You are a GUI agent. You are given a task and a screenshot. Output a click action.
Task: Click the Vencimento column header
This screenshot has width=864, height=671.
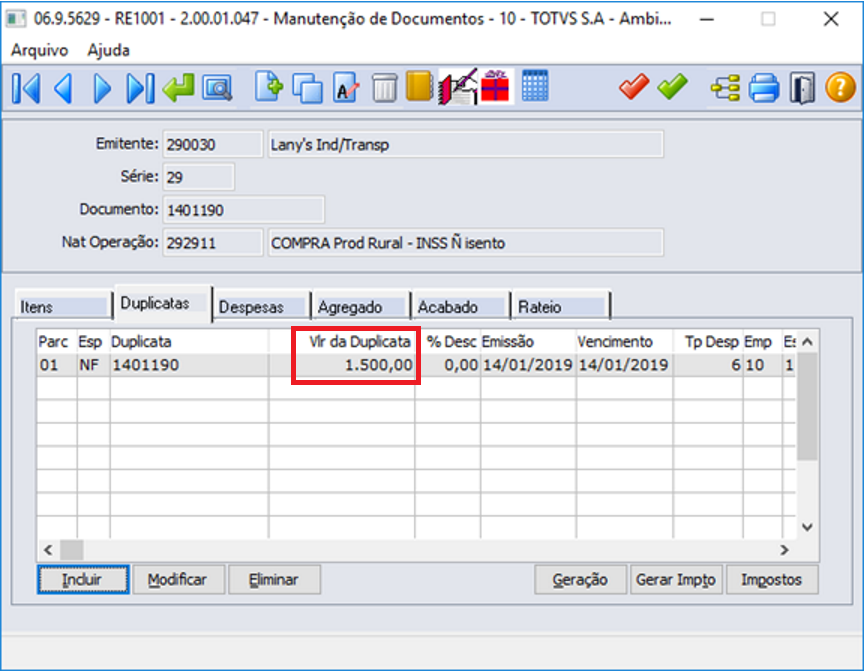click(624, 342)
